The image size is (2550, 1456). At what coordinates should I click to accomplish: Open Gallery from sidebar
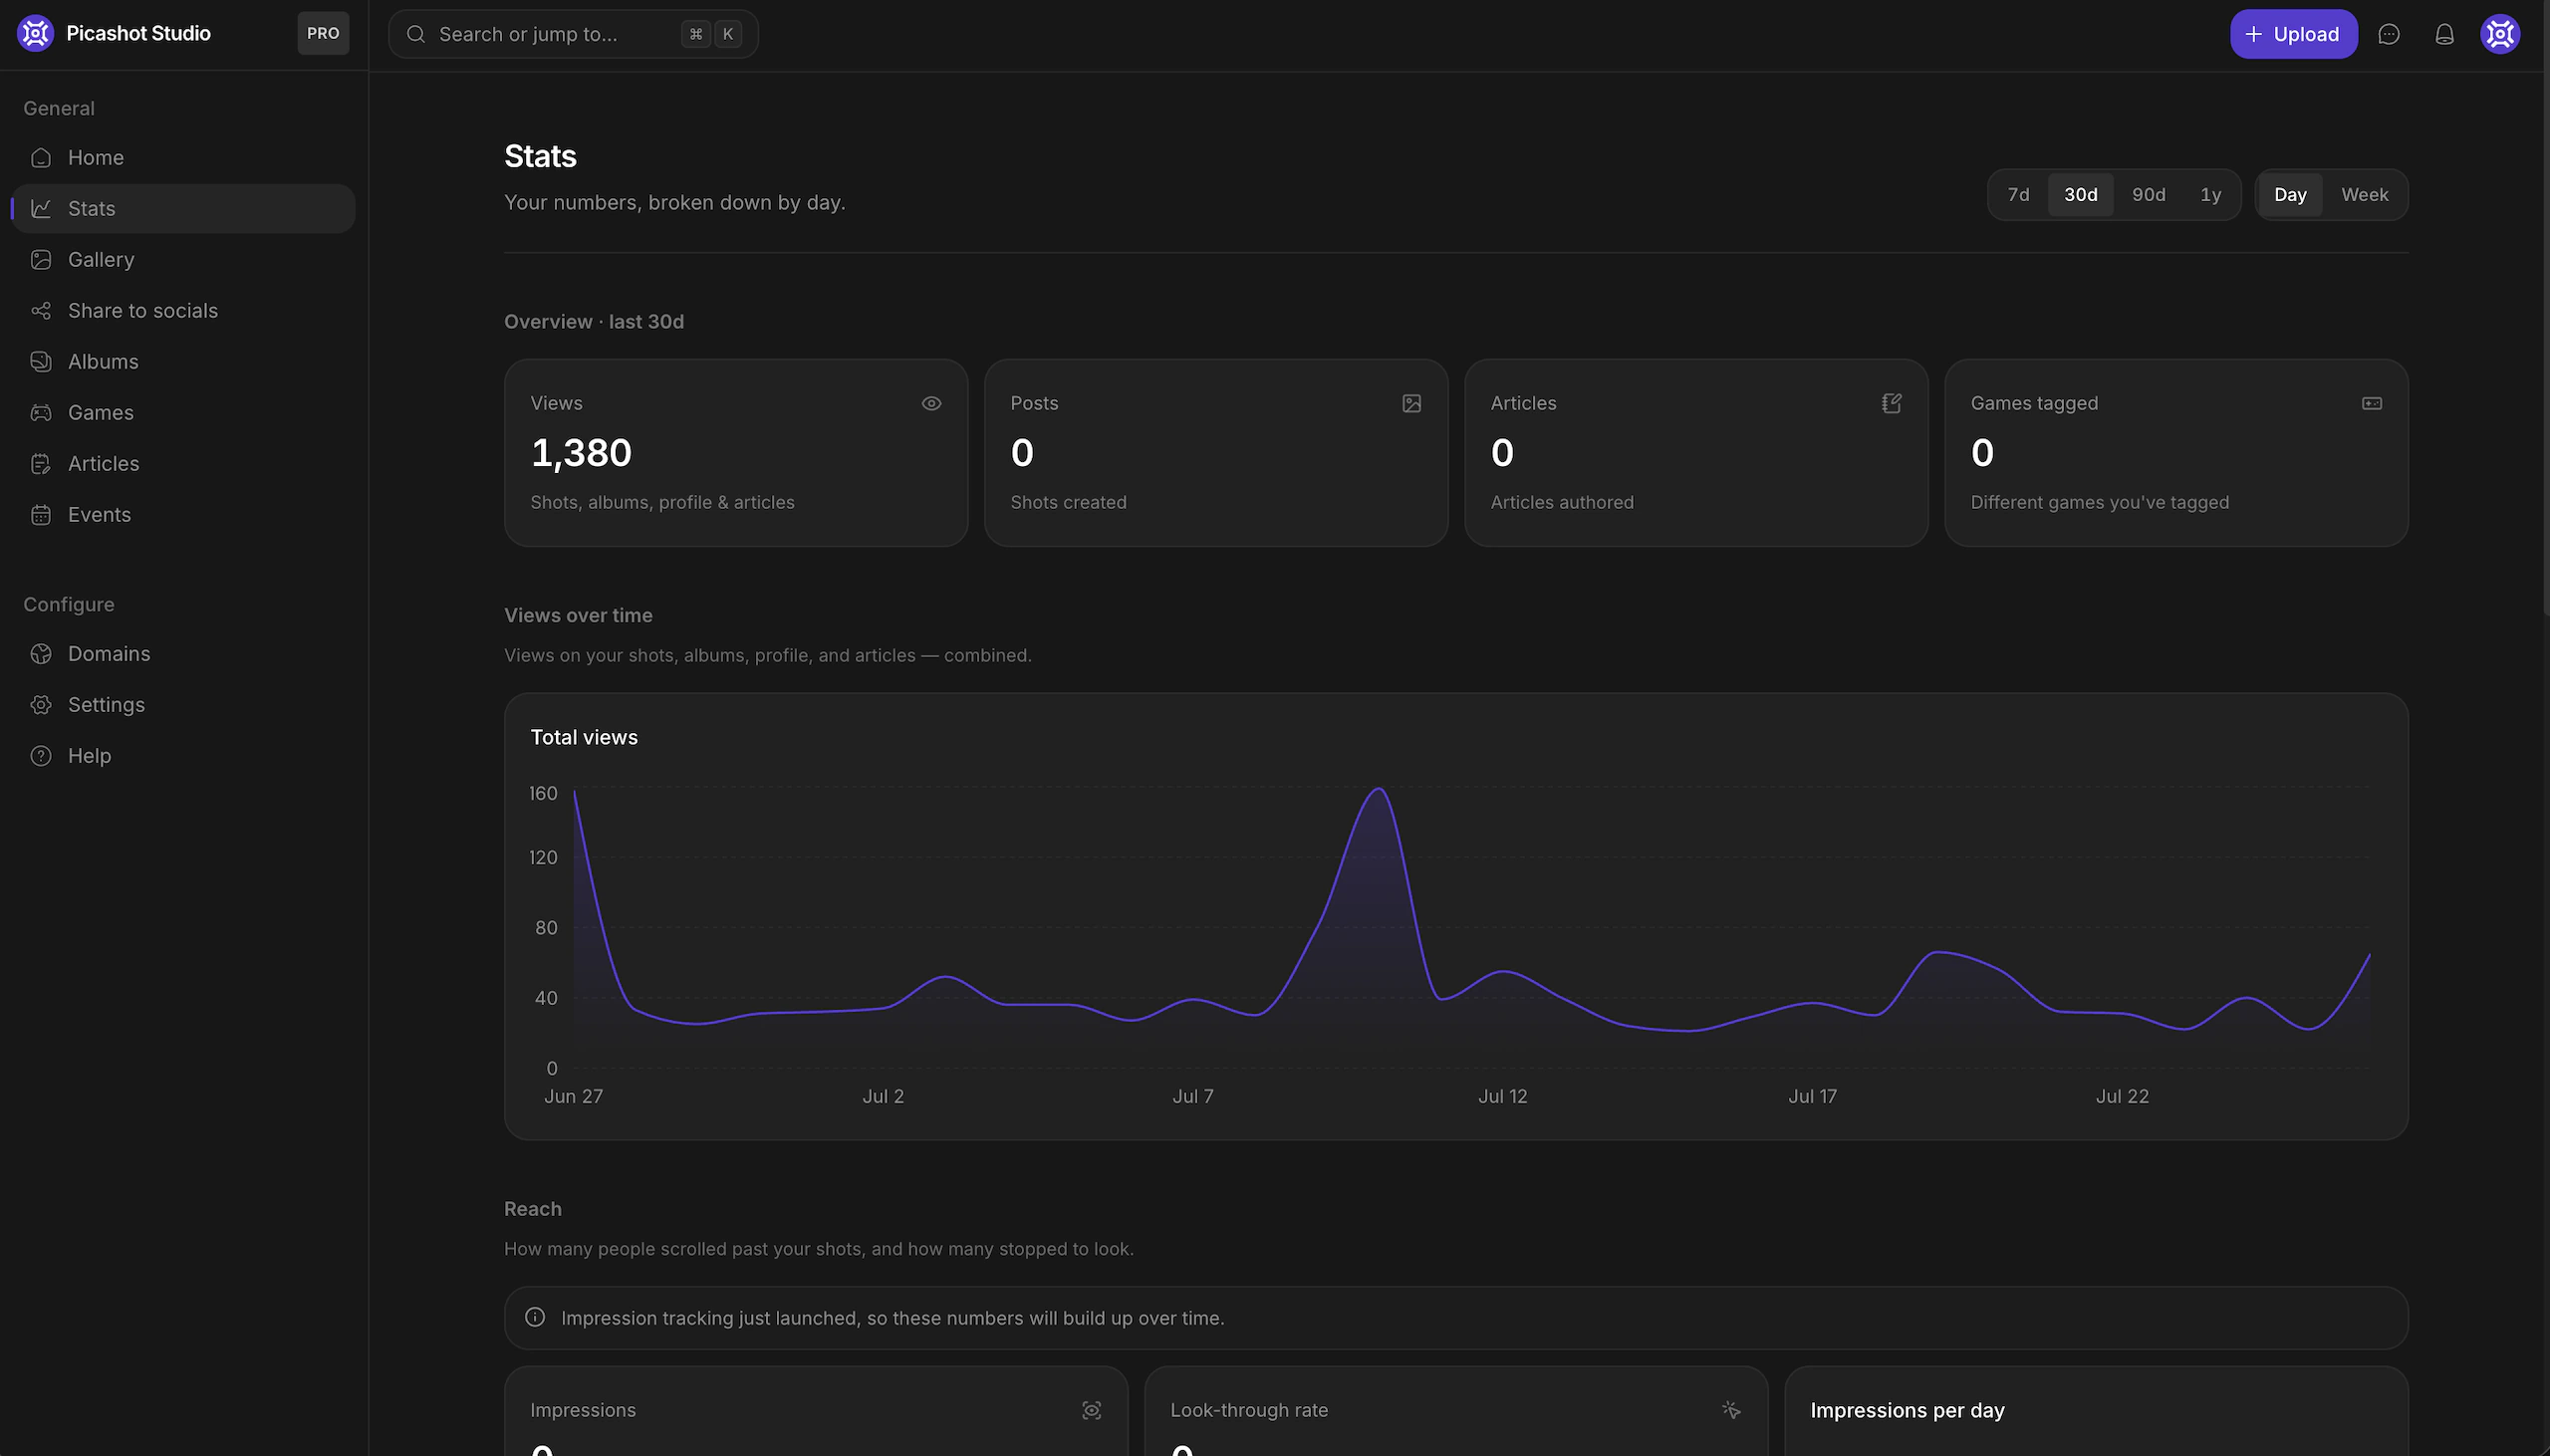click(x=183, y=260)
